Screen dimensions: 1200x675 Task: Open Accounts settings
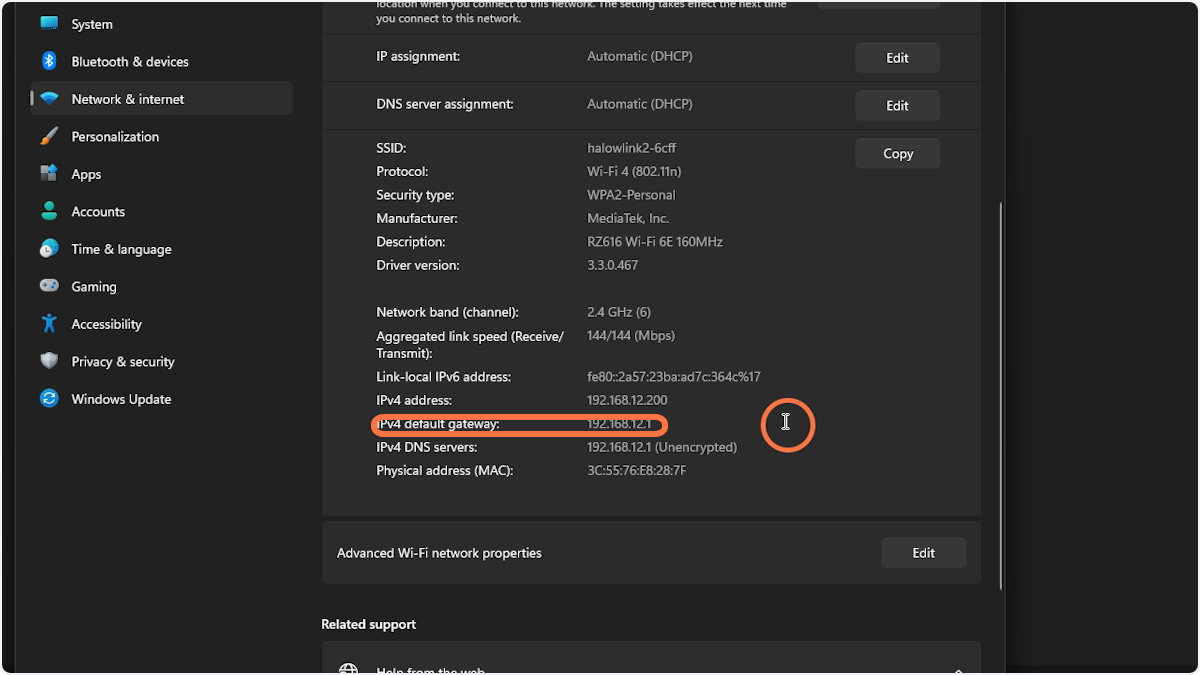(x=98, y=211)
